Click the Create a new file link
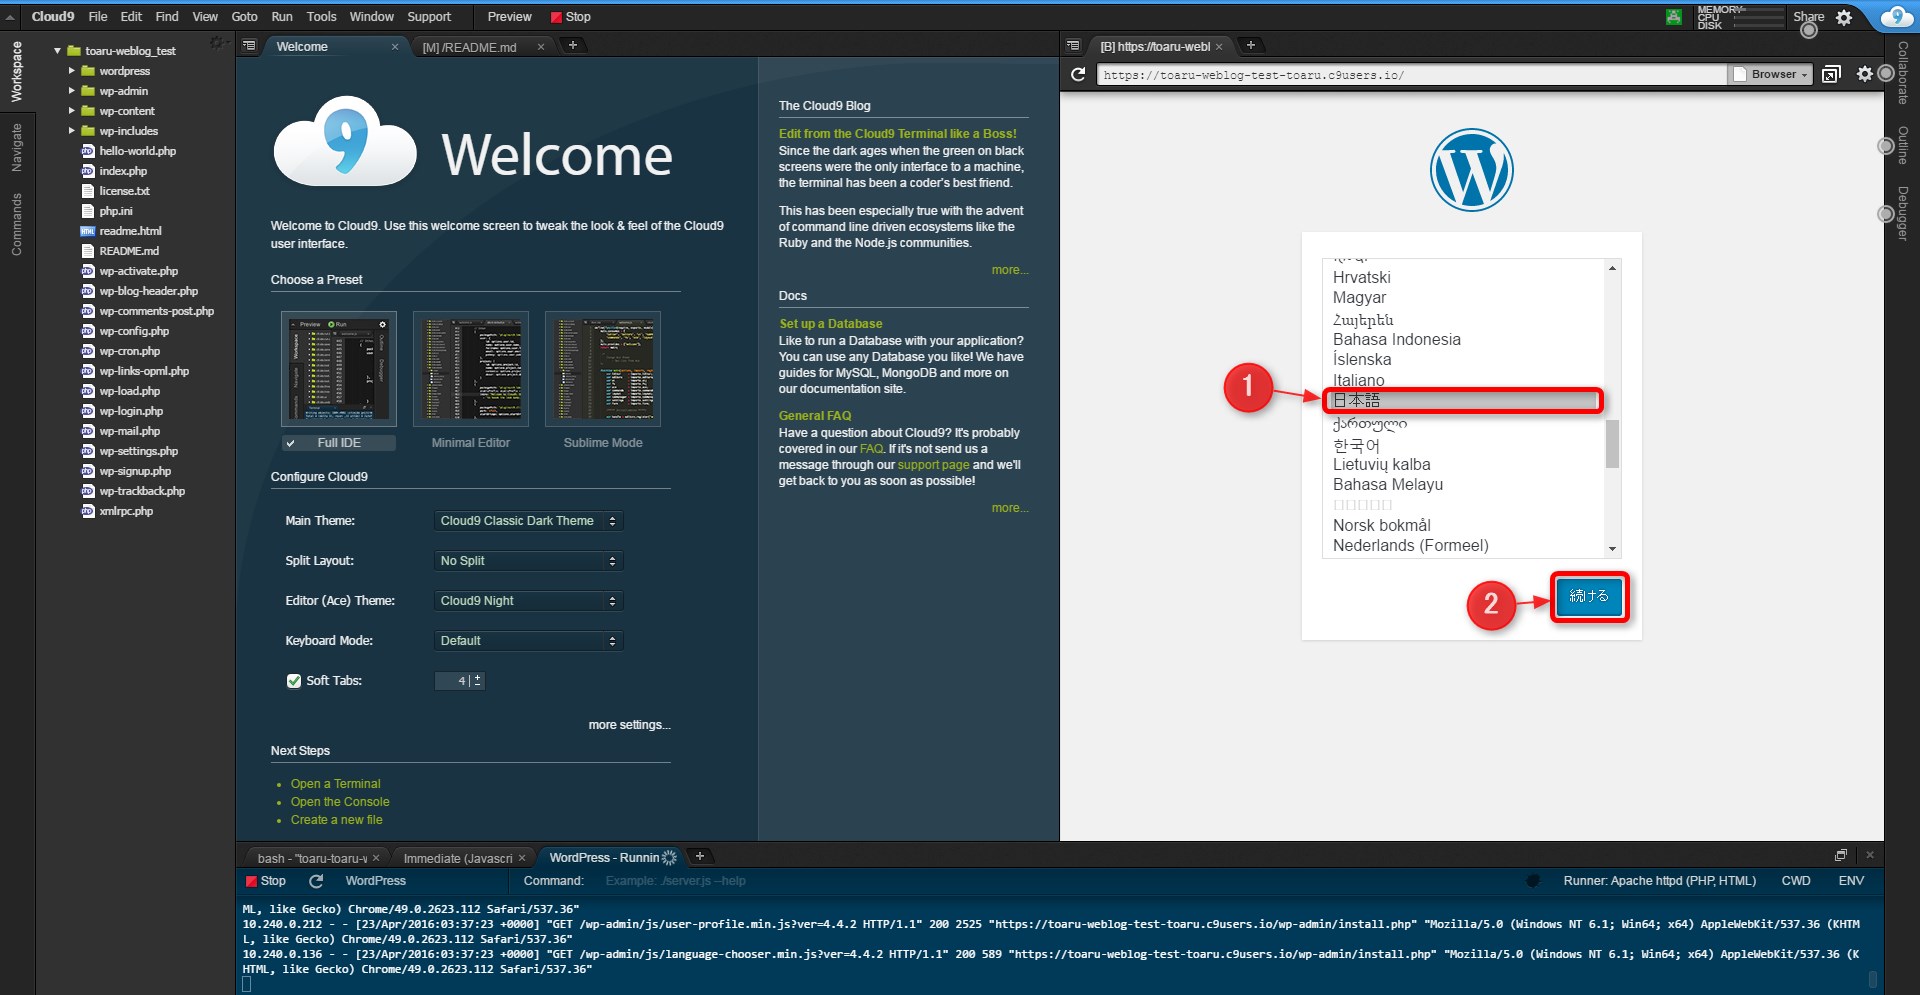The width and height of the screenshot is (1920, 995). [336, 820]
